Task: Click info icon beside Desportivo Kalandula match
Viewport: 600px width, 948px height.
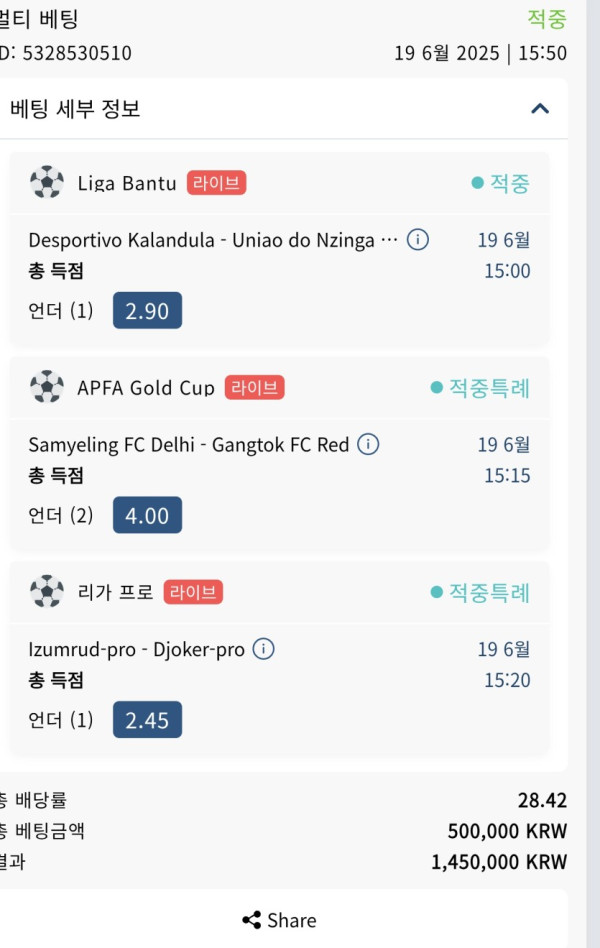Action: (418, 239)
